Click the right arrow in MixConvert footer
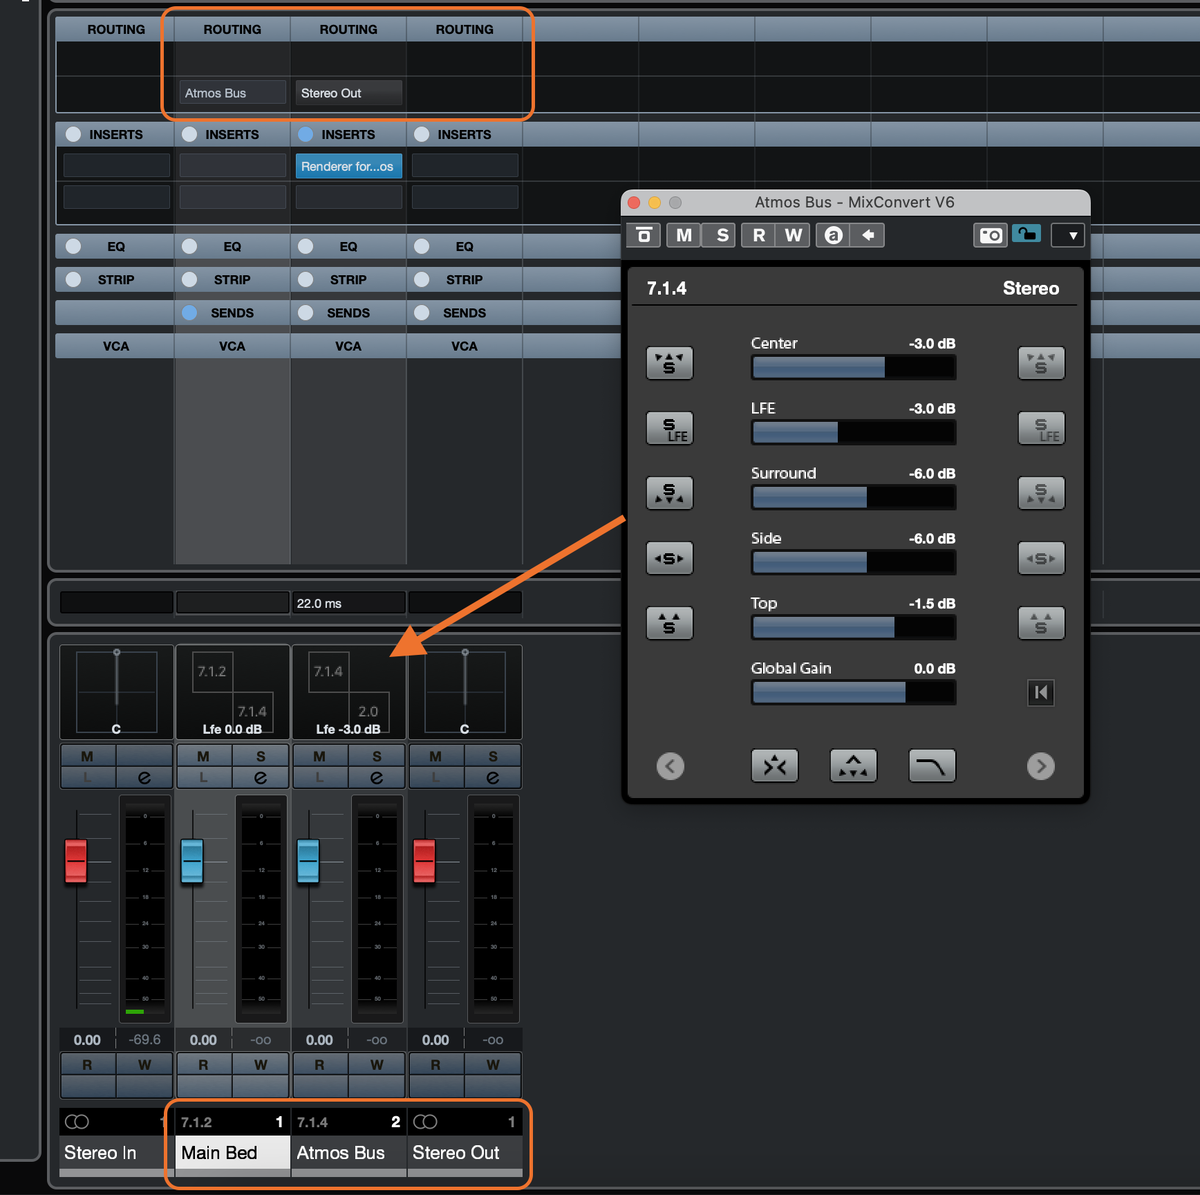The height and width of the screenshot is (1195, 1200). (x=1041, y=766)
